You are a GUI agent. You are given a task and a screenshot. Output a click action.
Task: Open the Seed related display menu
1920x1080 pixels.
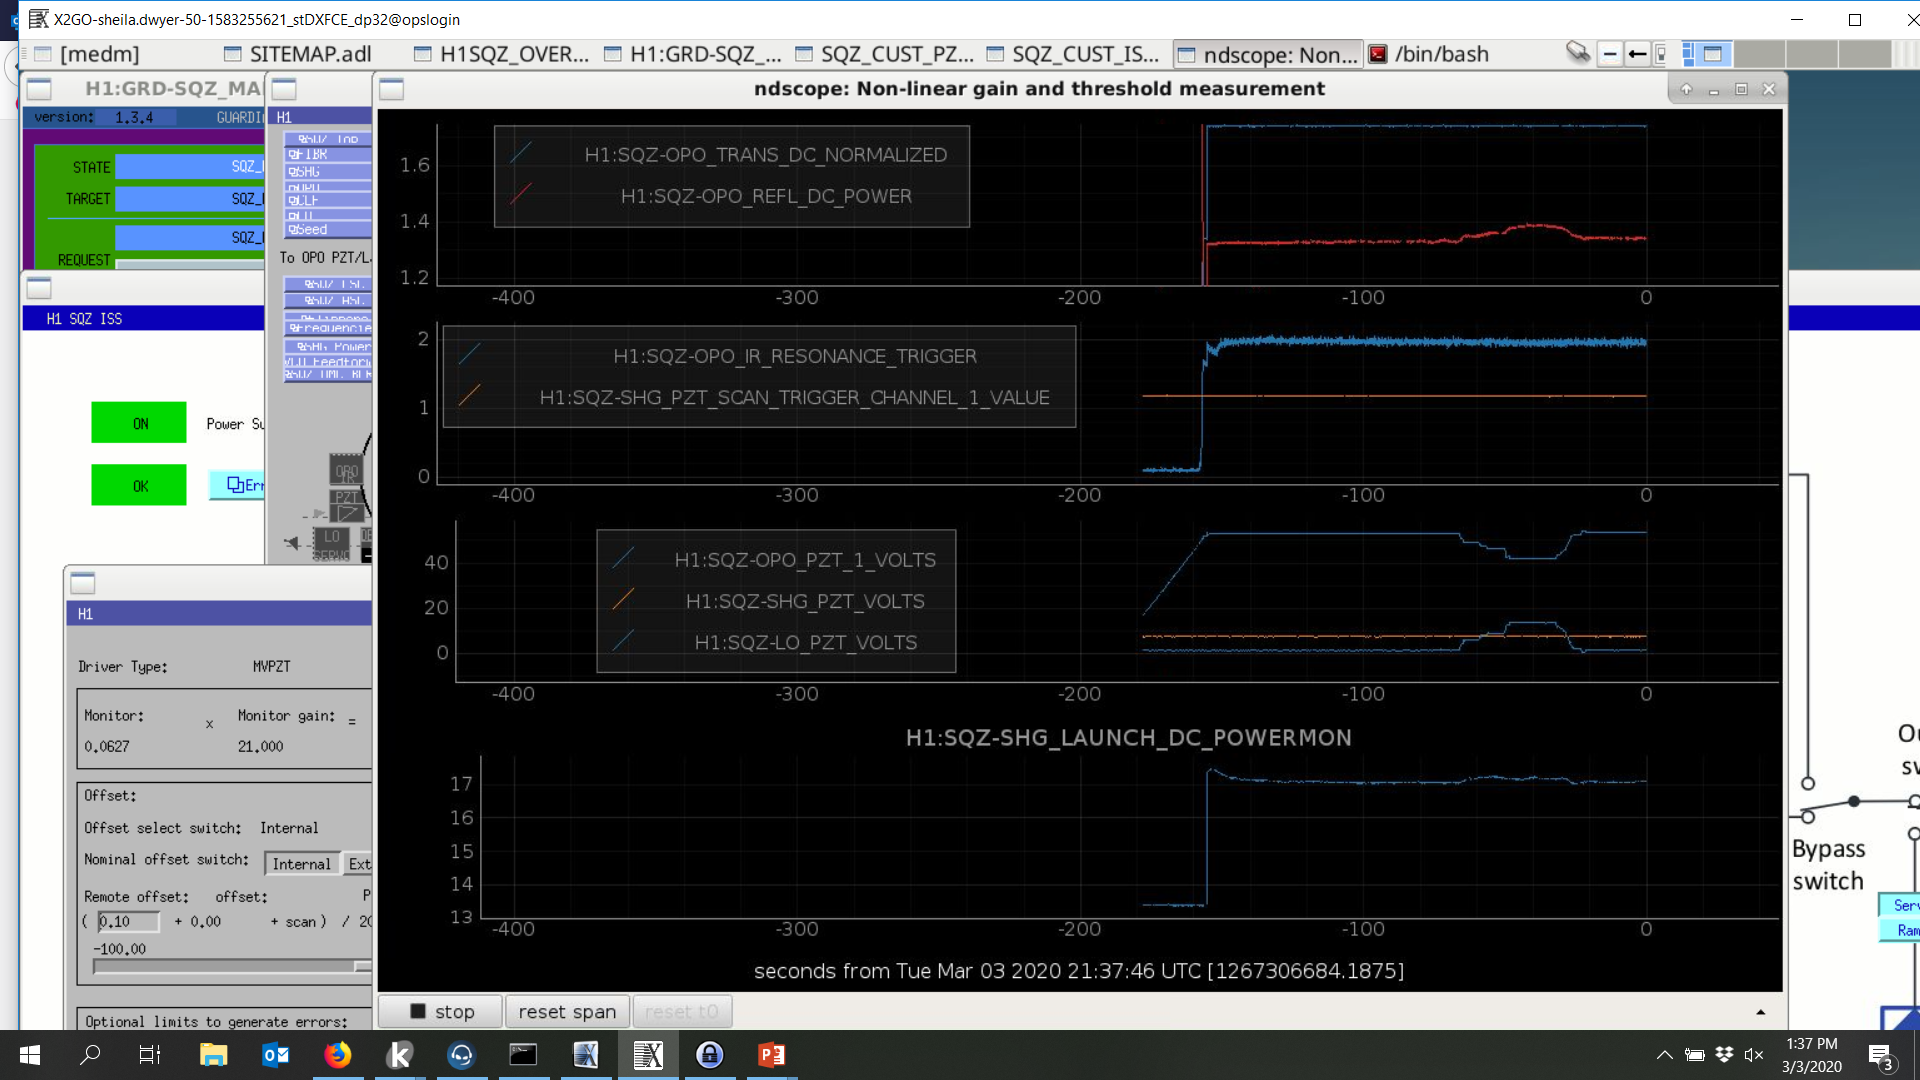point(328,229)
